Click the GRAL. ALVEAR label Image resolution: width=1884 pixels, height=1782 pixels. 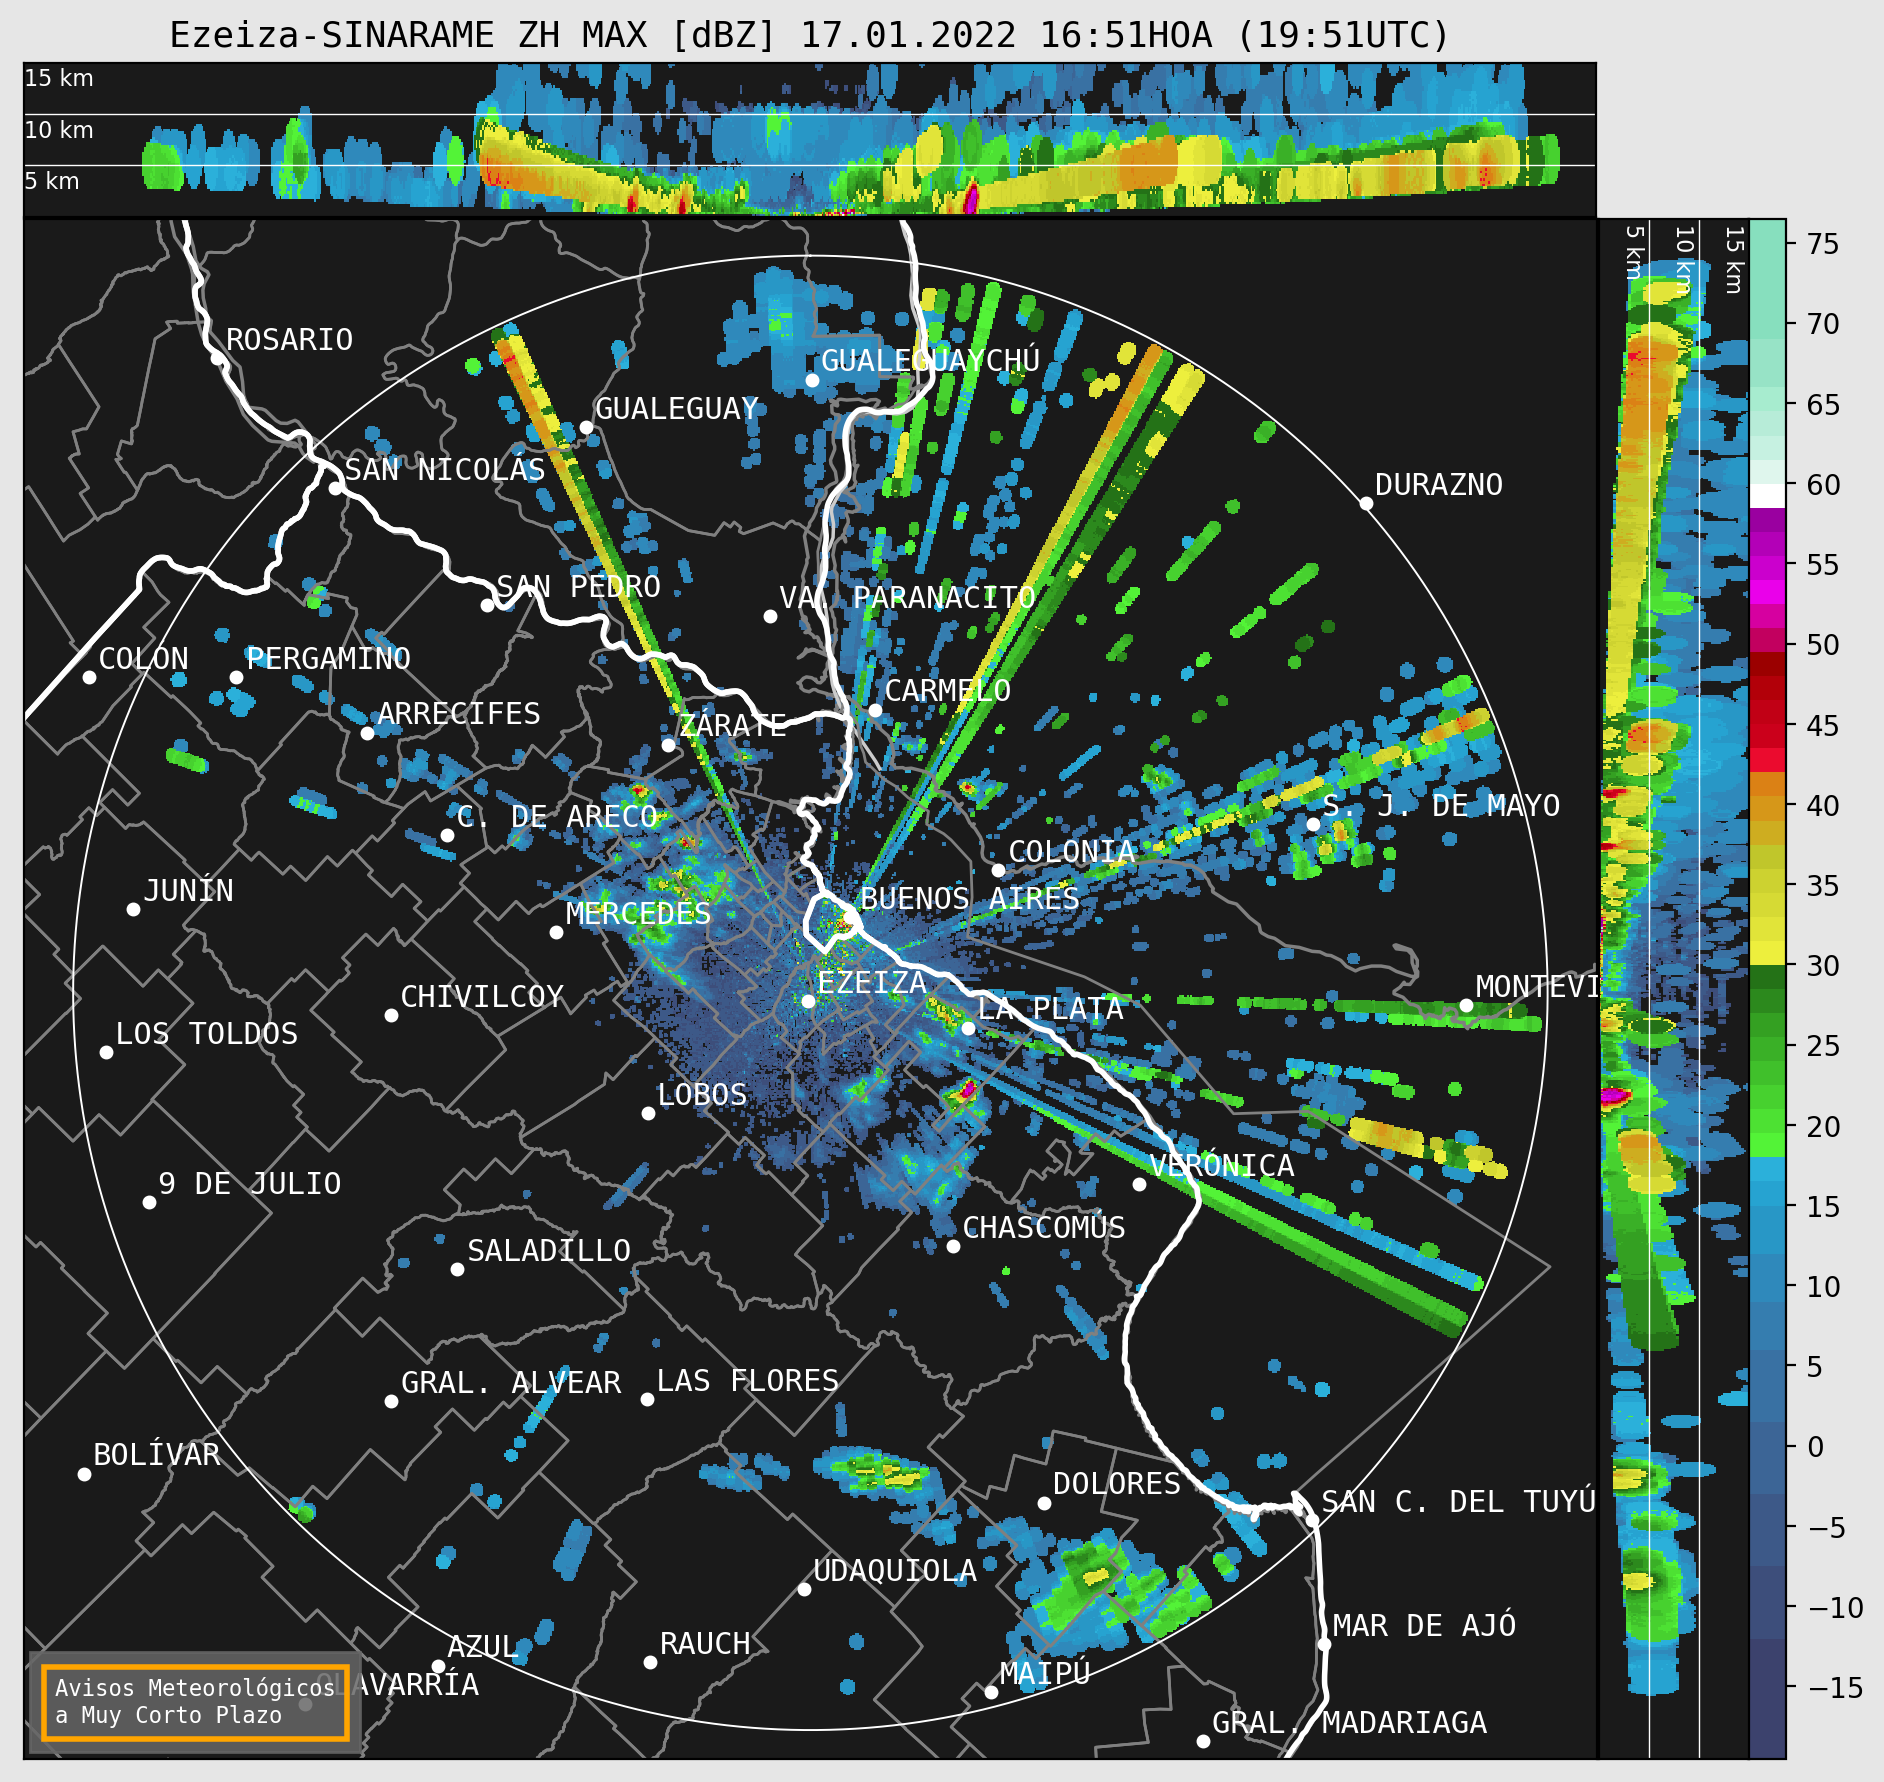pos(510,1383)
